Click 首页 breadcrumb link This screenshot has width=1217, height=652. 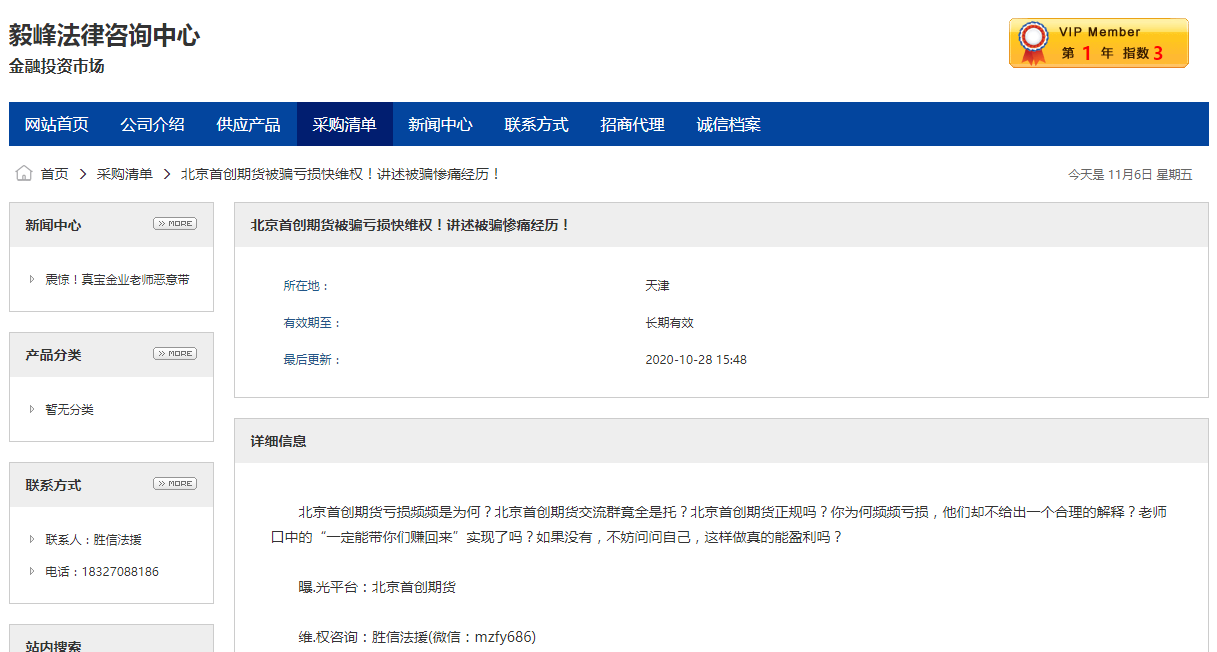click(54, 174)
